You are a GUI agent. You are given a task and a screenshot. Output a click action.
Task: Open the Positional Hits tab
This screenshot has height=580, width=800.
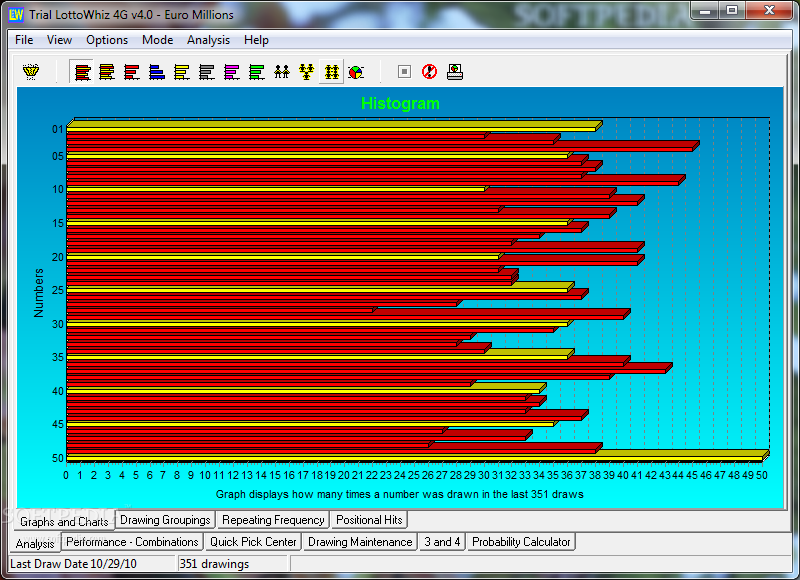click(369, 520)
